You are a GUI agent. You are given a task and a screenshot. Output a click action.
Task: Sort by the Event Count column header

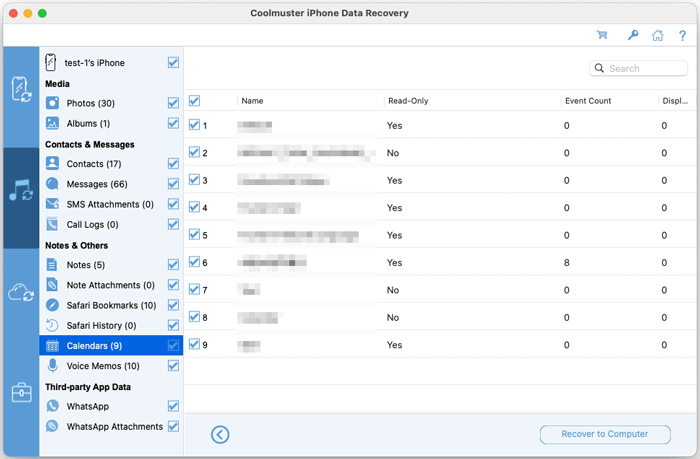click(x=587, y=101)
